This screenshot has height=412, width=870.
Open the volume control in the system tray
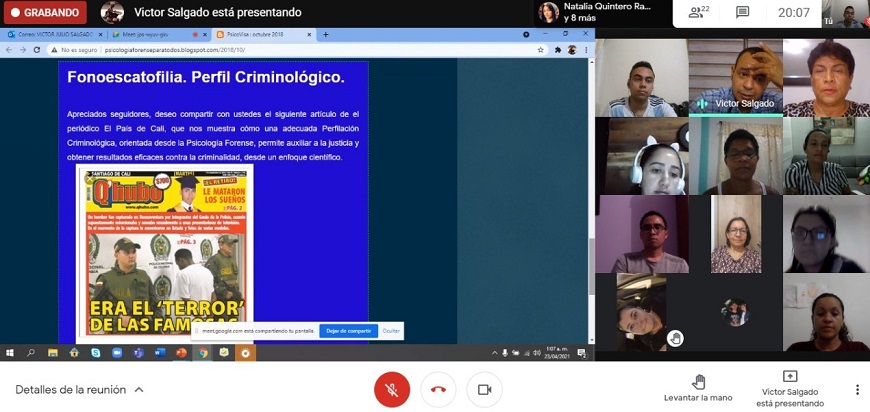(x=537, y=353)
